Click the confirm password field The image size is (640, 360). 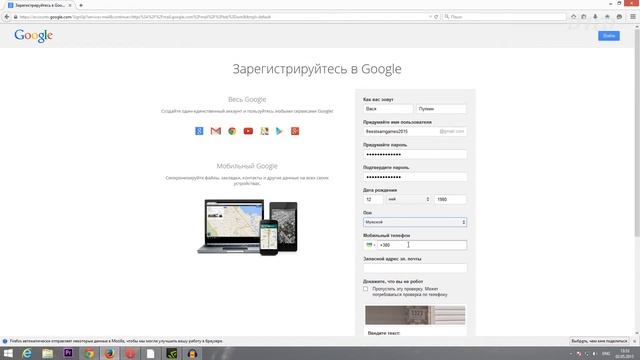tap(415, 177)
